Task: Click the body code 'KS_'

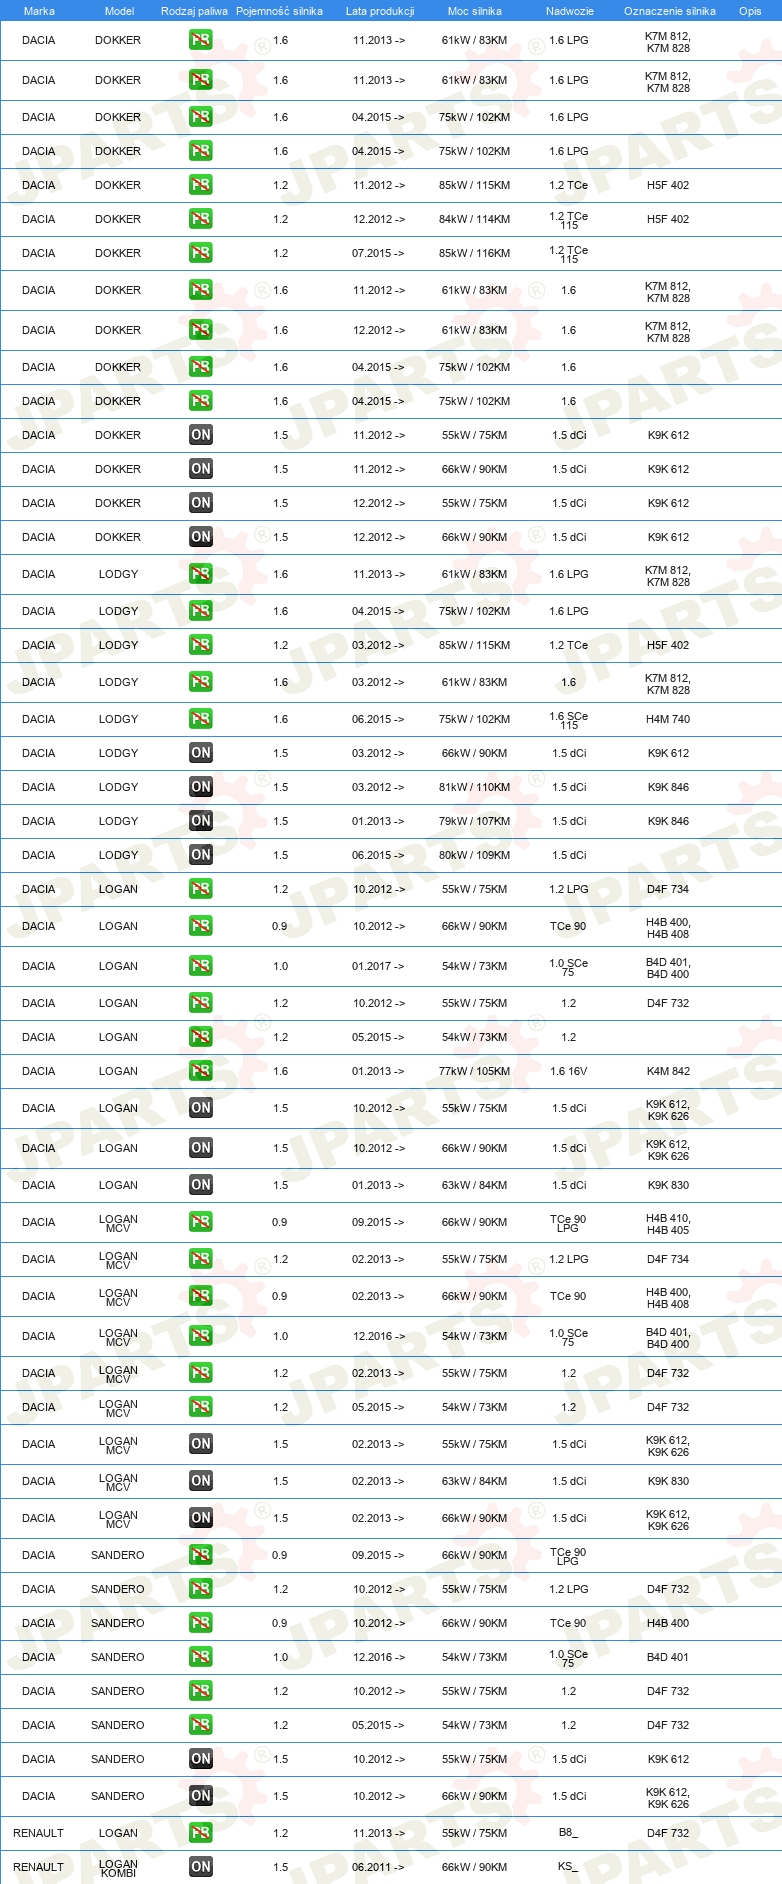Action: [x=568, y=1867]
